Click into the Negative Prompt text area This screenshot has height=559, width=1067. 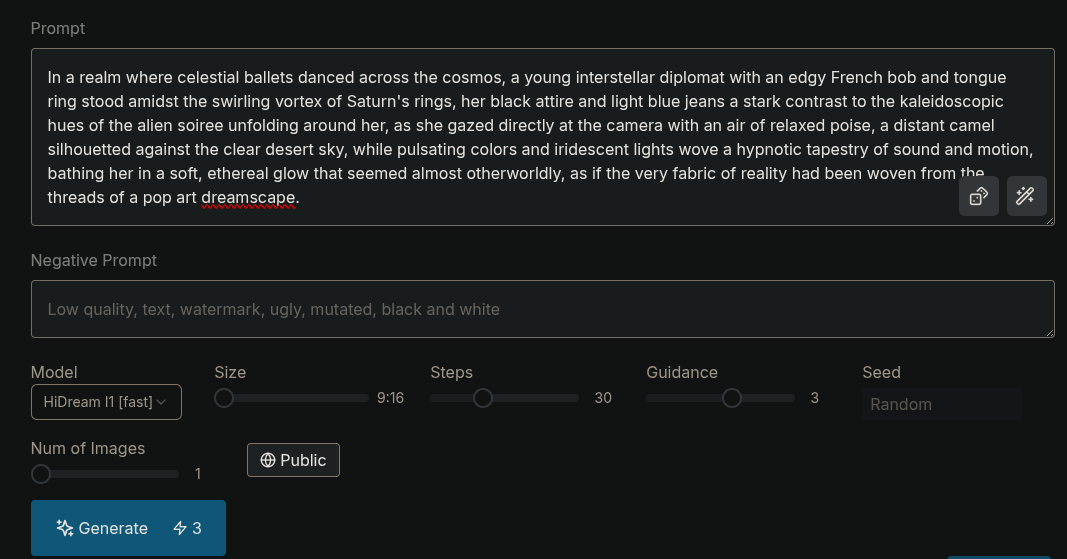[x=542, y=309]
